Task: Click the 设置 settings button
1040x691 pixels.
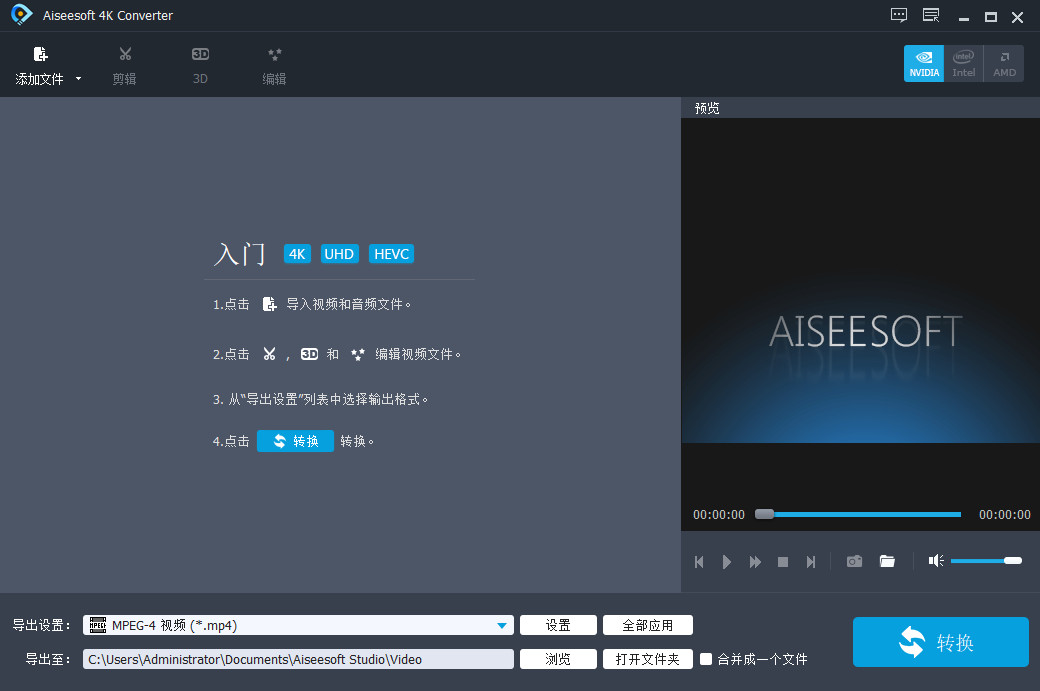Action: tap(558, 625)
